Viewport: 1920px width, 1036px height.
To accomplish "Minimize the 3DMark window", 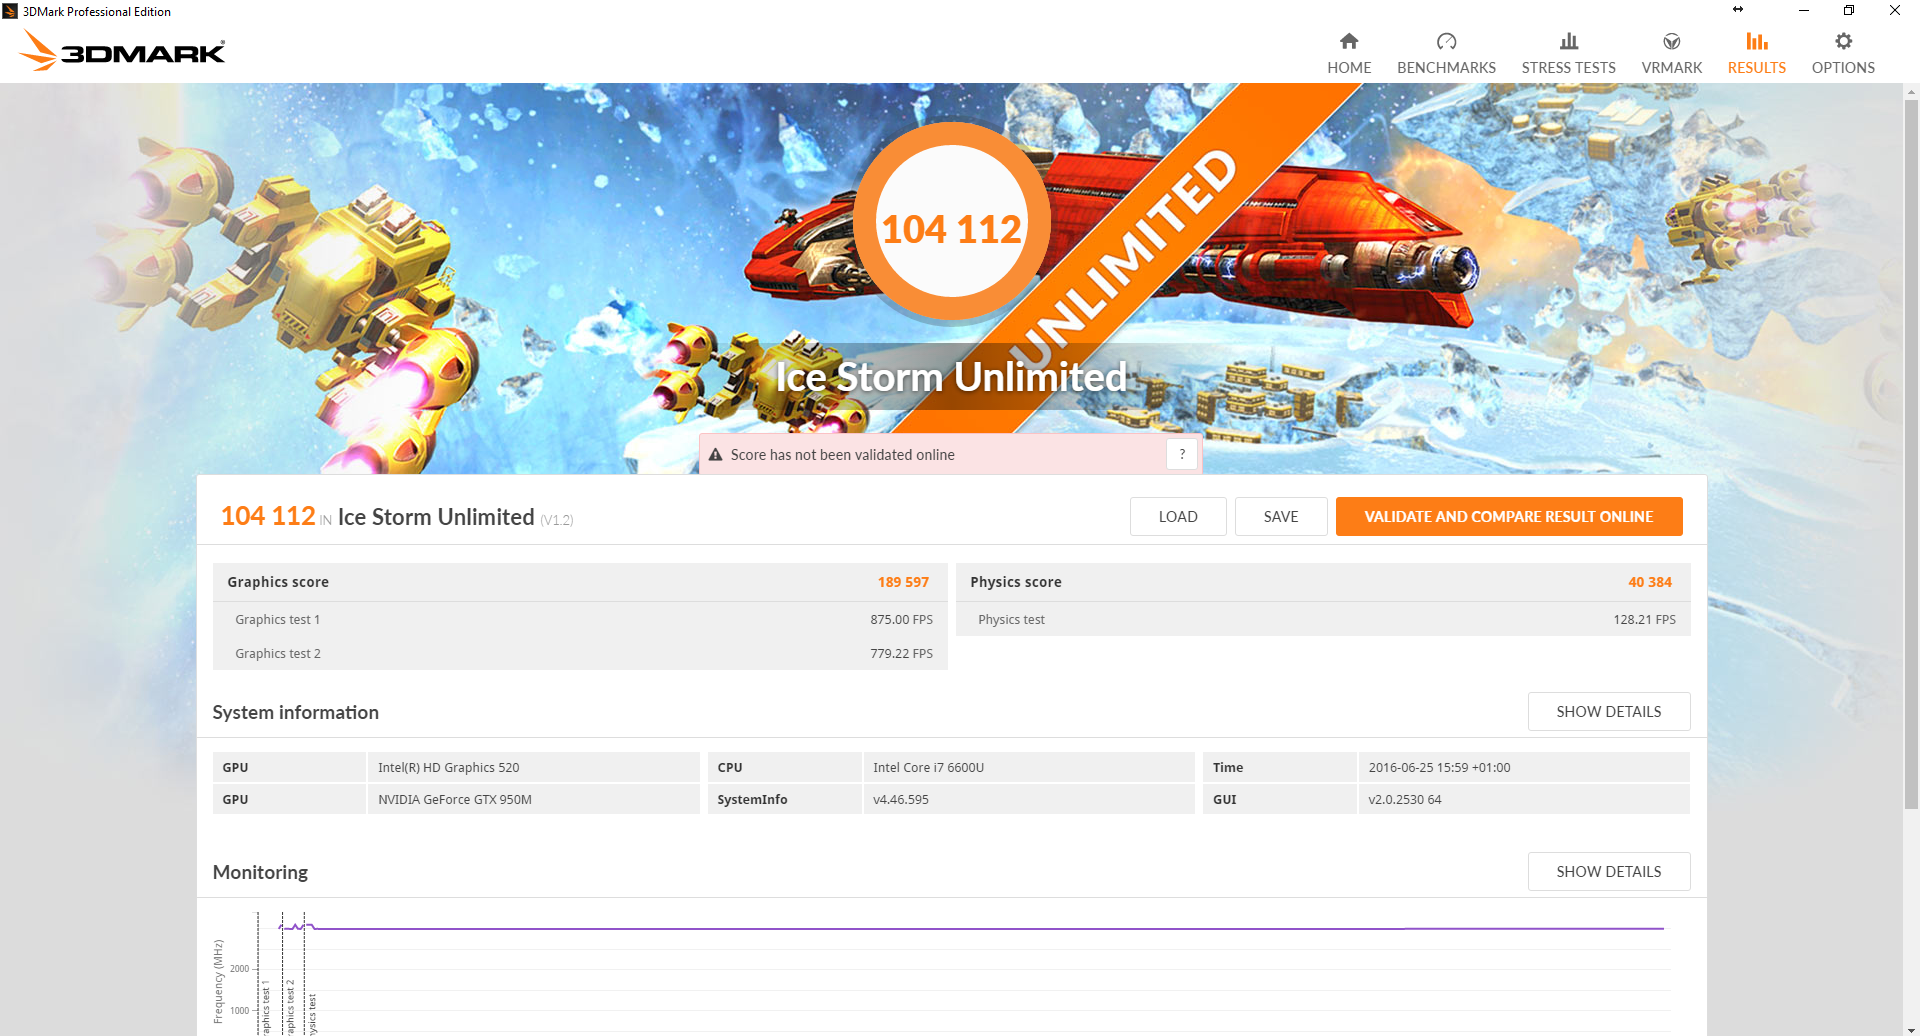I will tap(1804, 11).
